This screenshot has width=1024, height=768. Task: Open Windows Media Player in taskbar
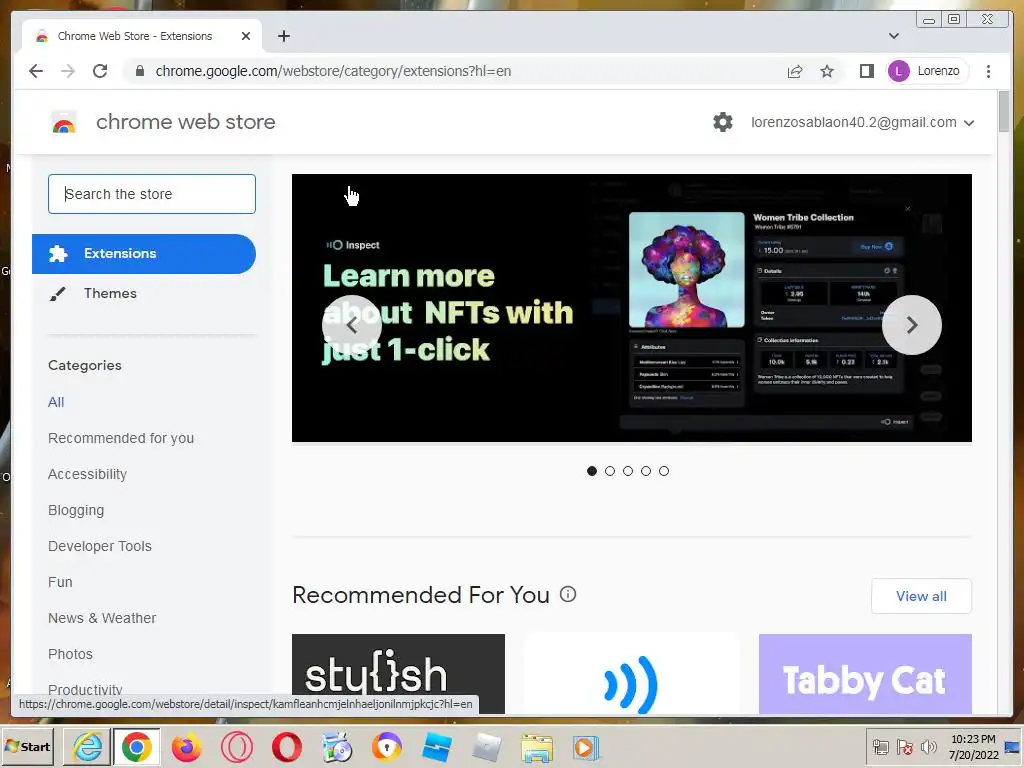(586, 747)
